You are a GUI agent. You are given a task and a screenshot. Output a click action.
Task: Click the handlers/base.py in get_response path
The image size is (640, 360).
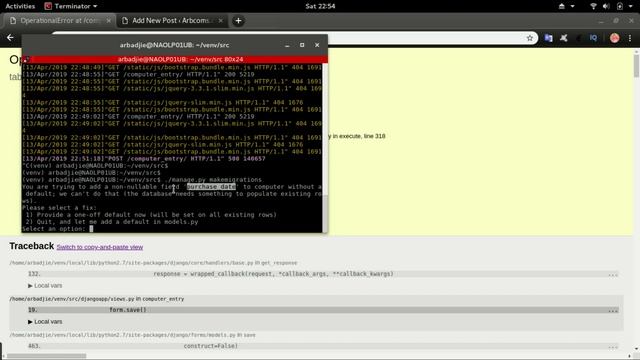(x=153, y=263)
